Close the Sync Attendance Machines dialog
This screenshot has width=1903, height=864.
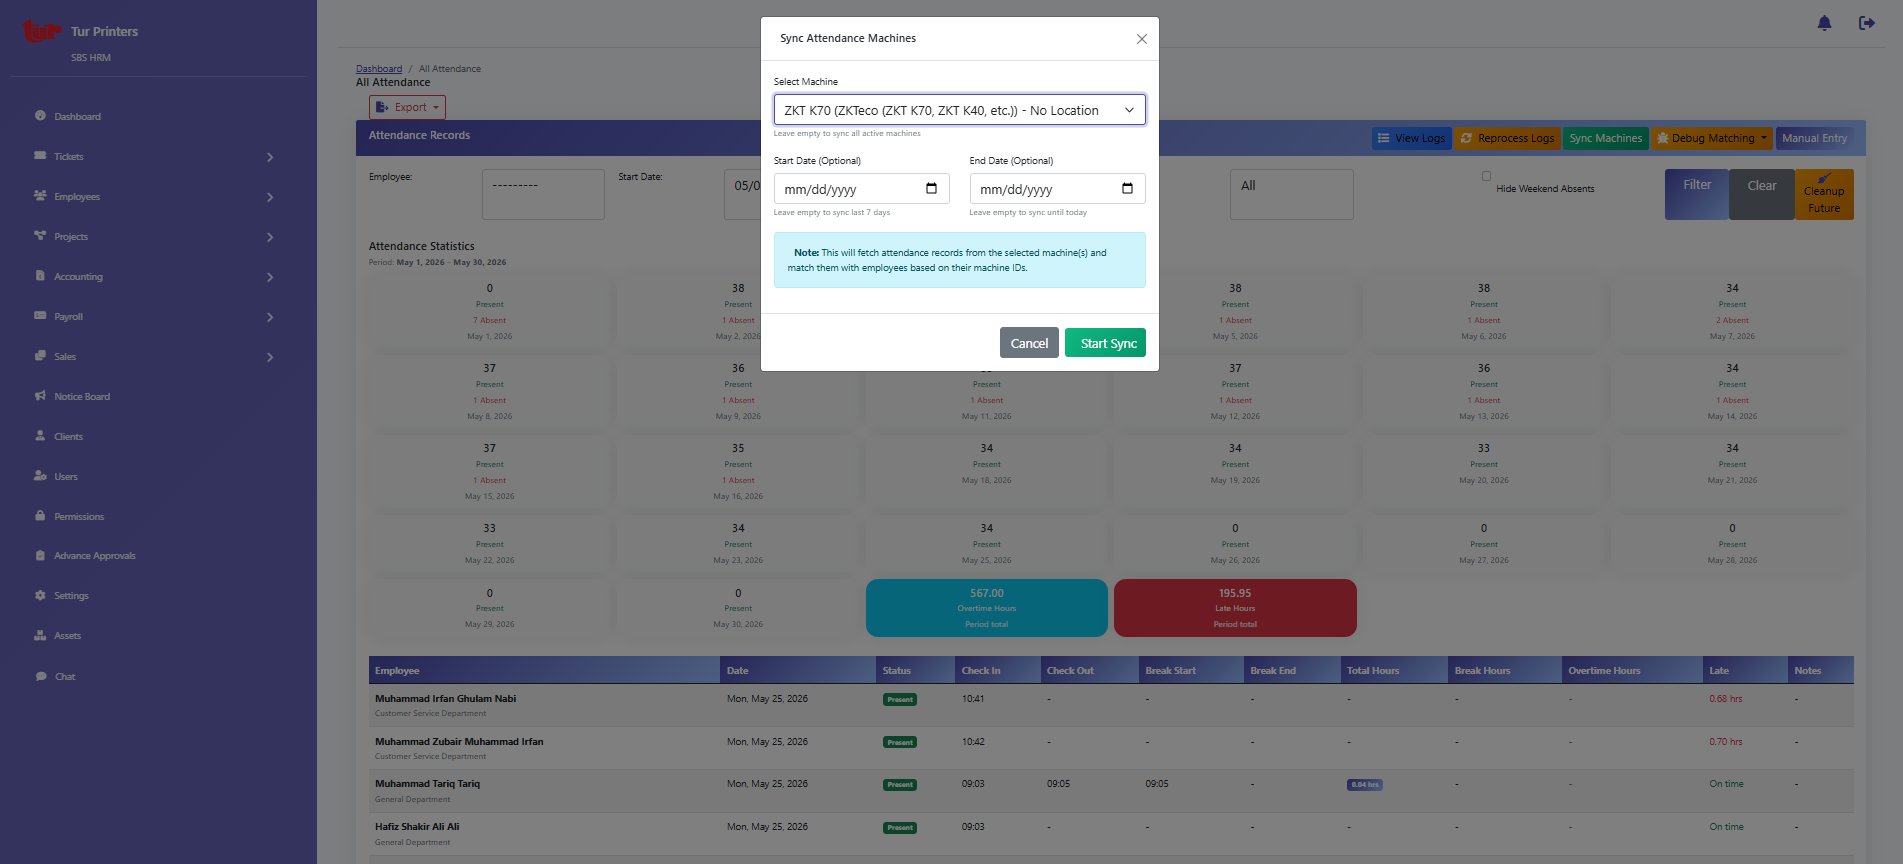pos(1141,39)
